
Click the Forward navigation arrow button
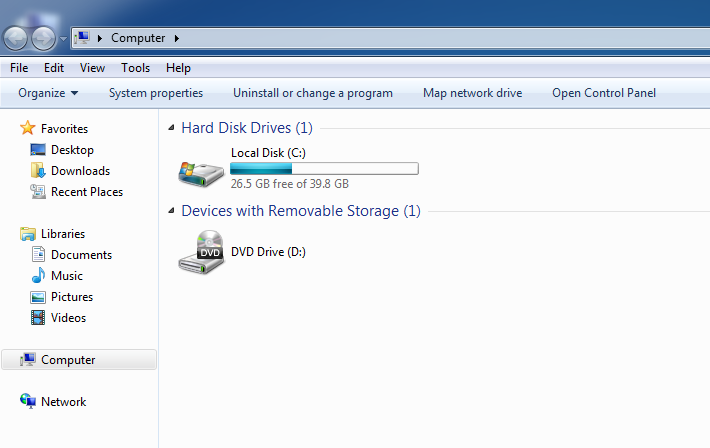coord(43,38)
